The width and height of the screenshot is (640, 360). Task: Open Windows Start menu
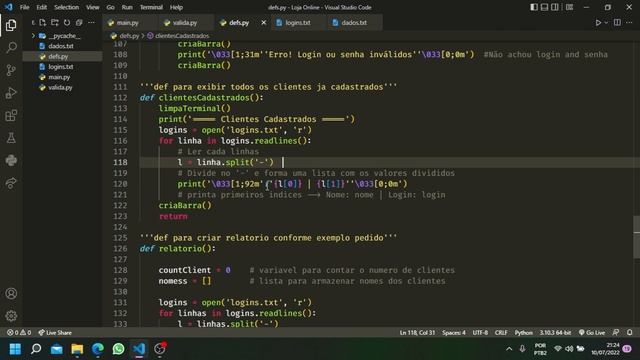pyautogui.click(x=15, y=349)
